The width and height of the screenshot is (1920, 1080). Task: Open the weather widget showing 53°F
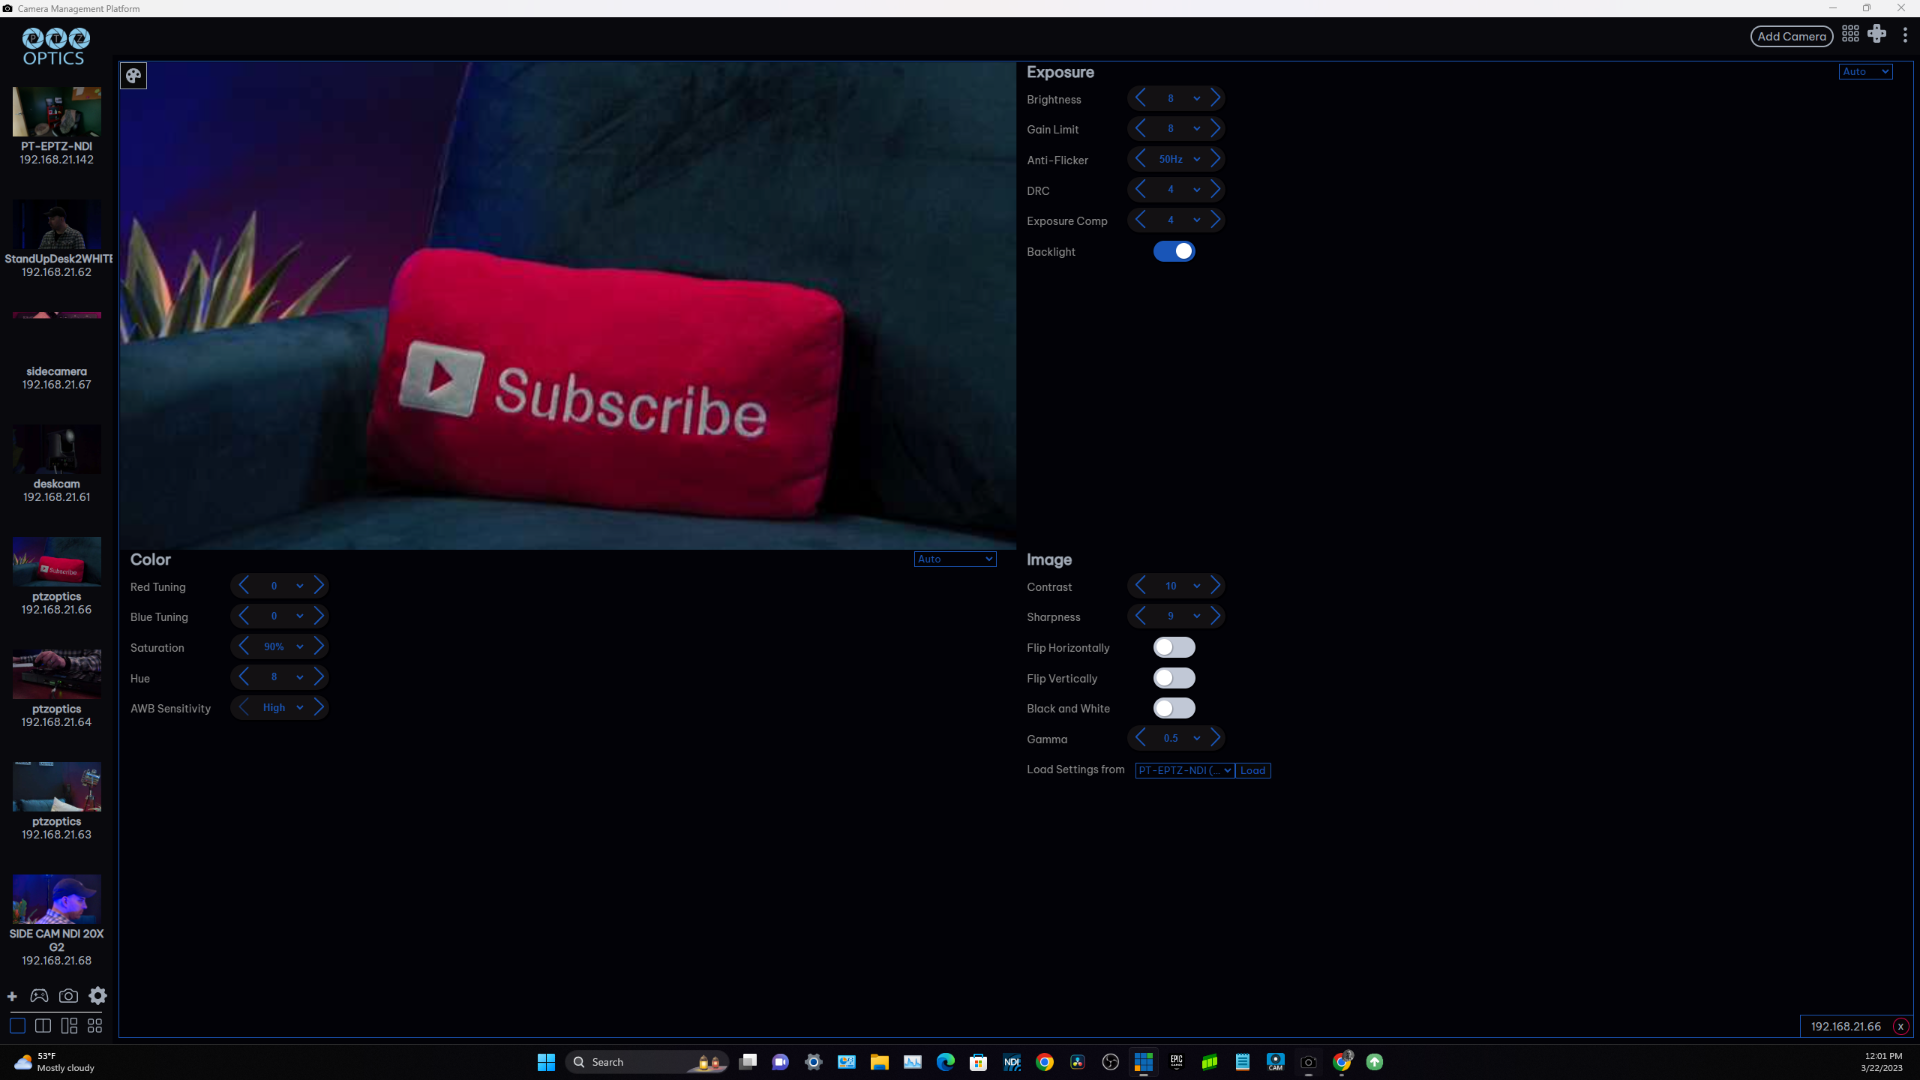click(55, 1062)
